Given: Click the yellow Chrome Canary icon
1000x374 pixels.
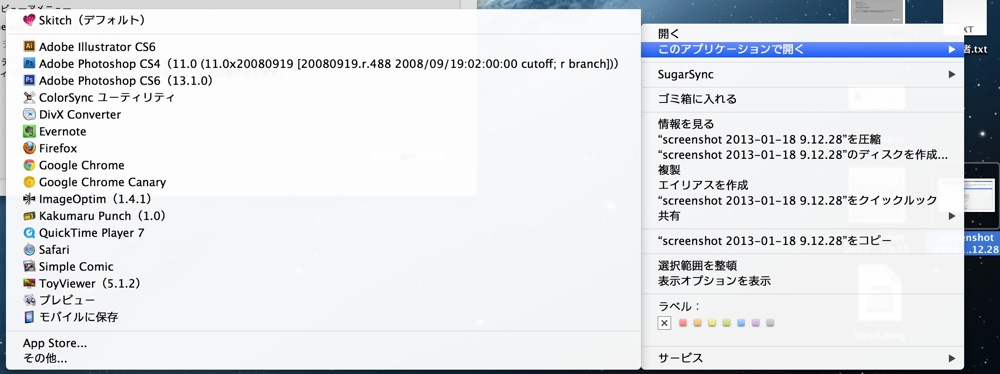Looking at the screenshot, I should pyautogui.click(x=29, y=182).
